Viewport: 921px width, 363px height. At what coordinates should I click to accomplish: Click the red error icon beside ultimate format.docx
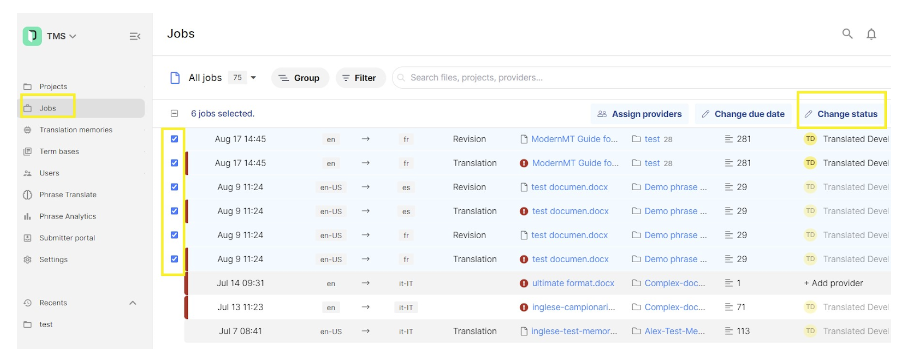[x=524, y=283]
